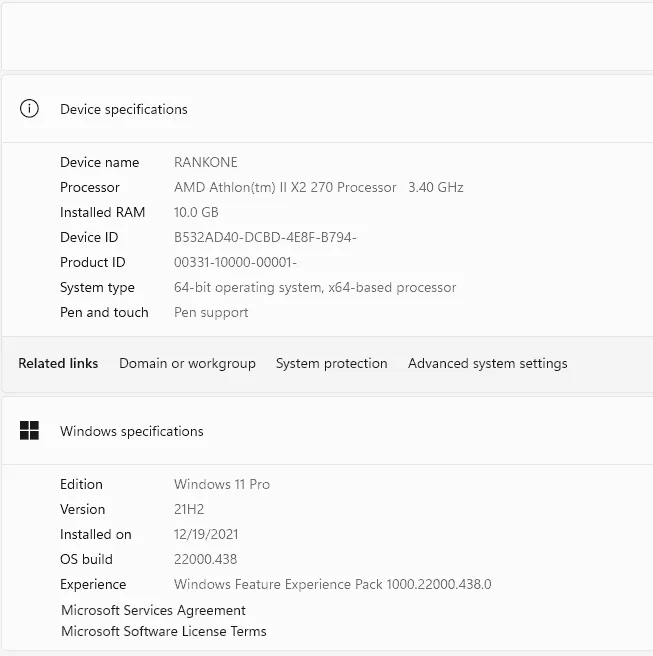This screenshot has width=653, height=656.
Task: Click the Processor label
Action: coord(90,187)
